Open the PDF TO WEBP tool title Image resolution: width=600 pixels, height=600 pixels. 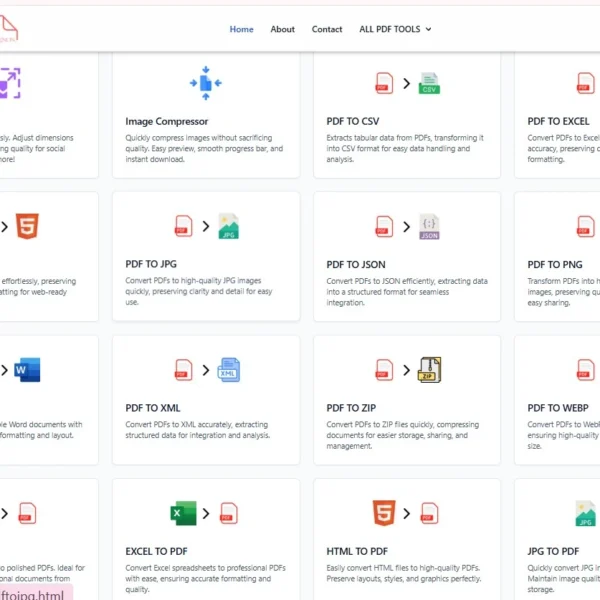(x=558, y=408)
